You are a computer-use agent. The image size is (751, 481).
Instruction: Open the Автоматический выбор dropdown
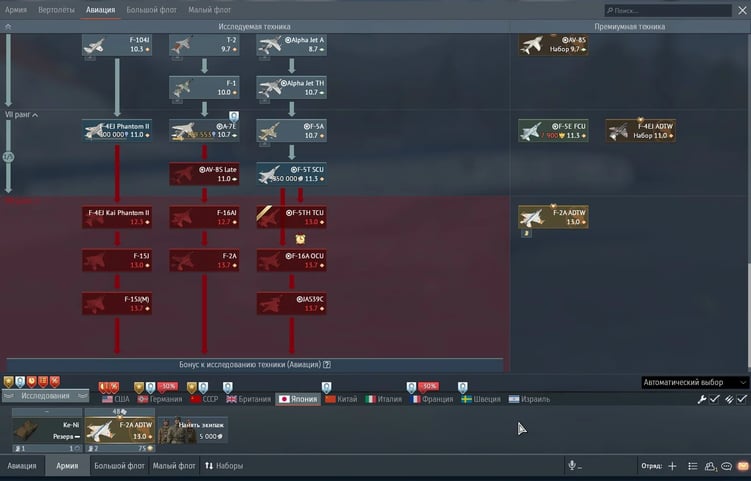(694, 382)
